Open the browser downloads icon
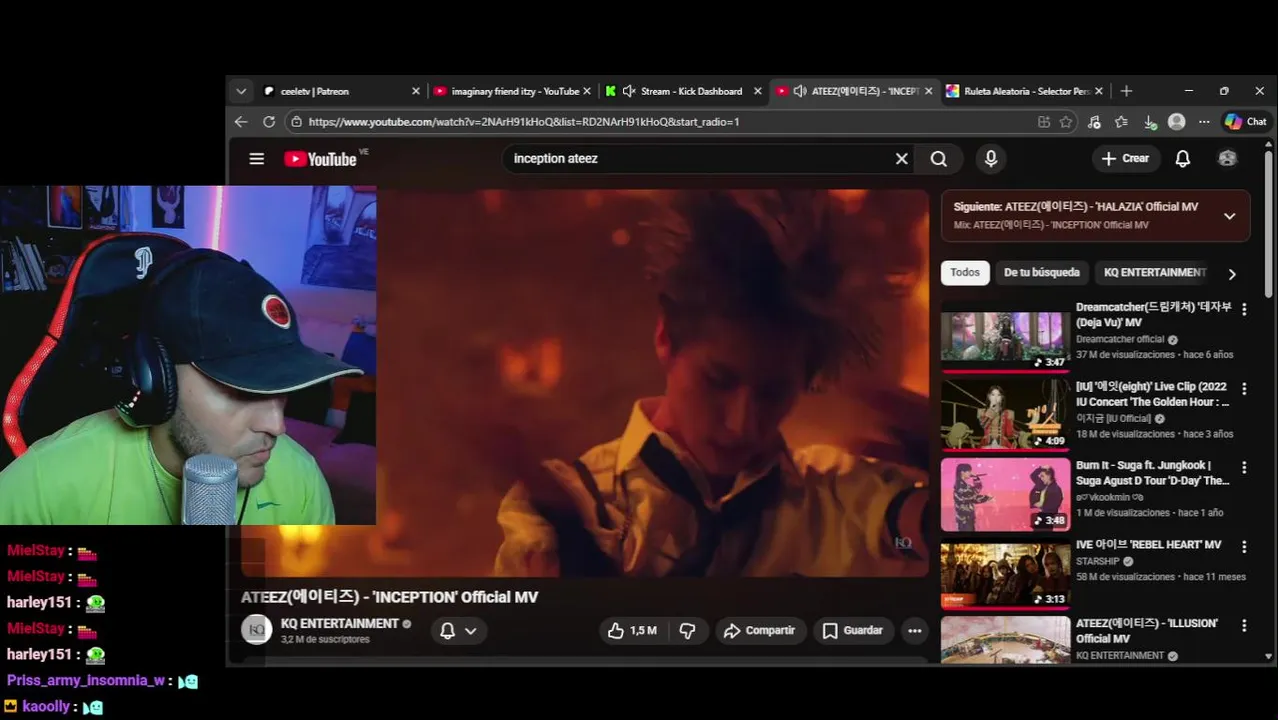 click(x=1150, y=121)
